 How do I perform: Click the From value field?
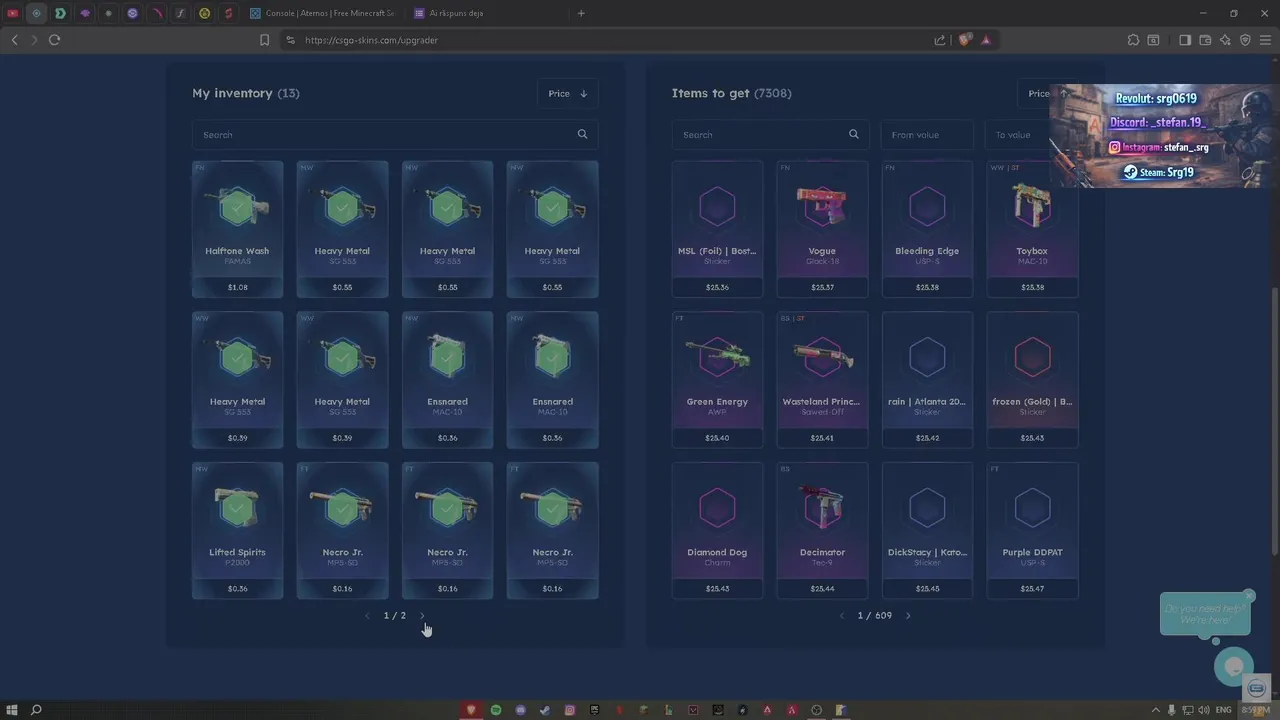(x=927, y=134)
